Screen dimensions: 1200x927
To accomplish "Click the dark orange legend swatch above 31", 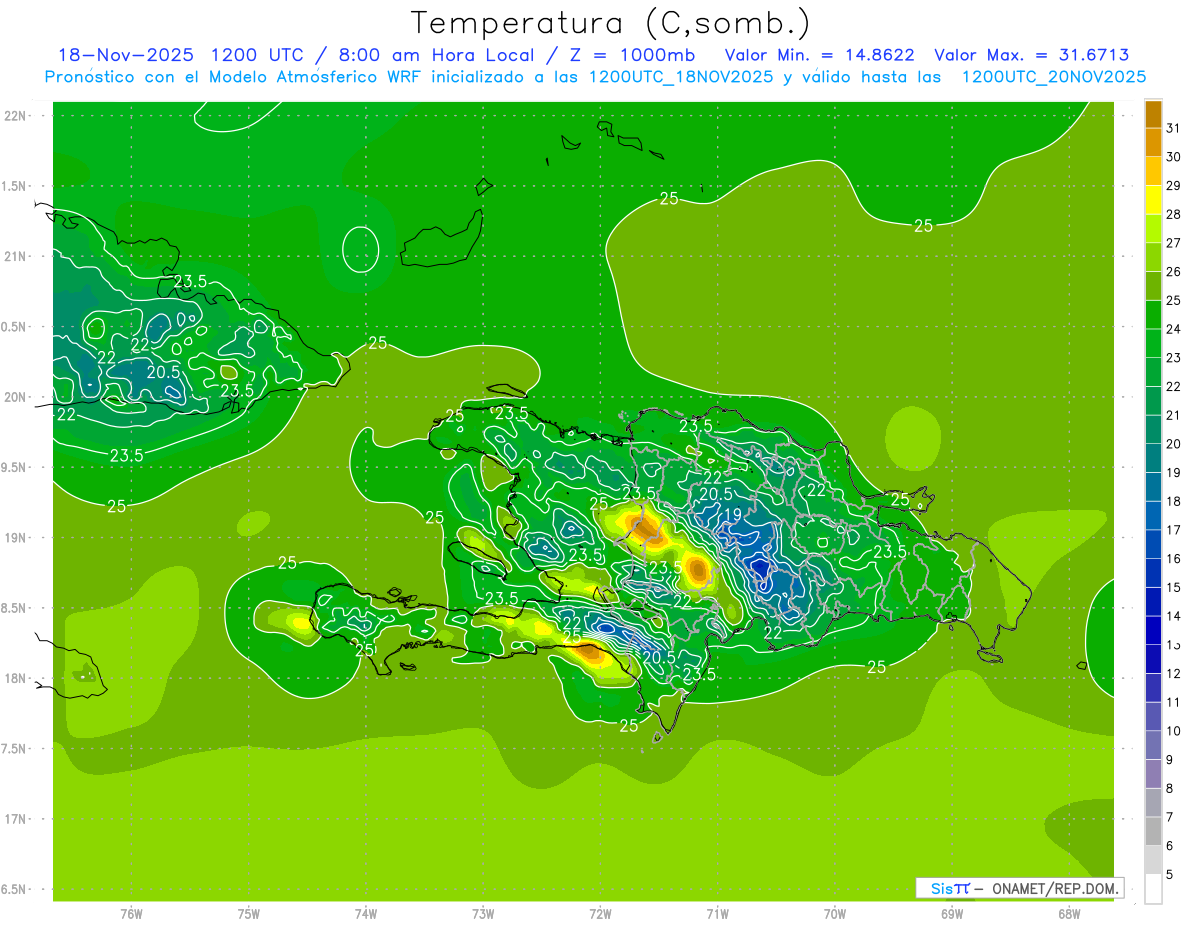I will (1153, 114).
